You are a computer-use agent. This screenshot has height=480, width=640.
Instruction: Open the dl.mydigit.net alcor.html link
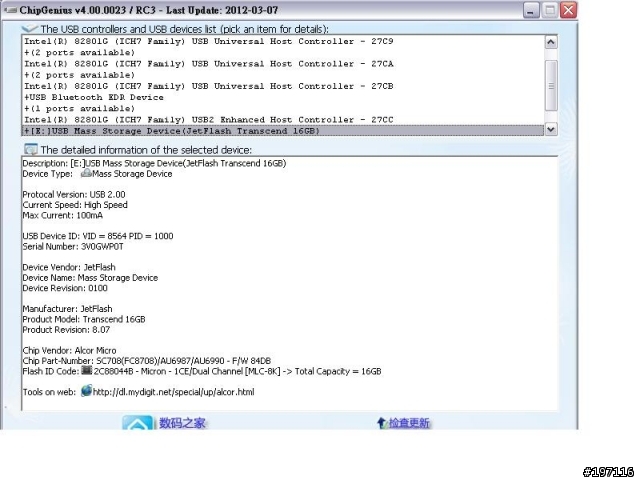(173, 392)
